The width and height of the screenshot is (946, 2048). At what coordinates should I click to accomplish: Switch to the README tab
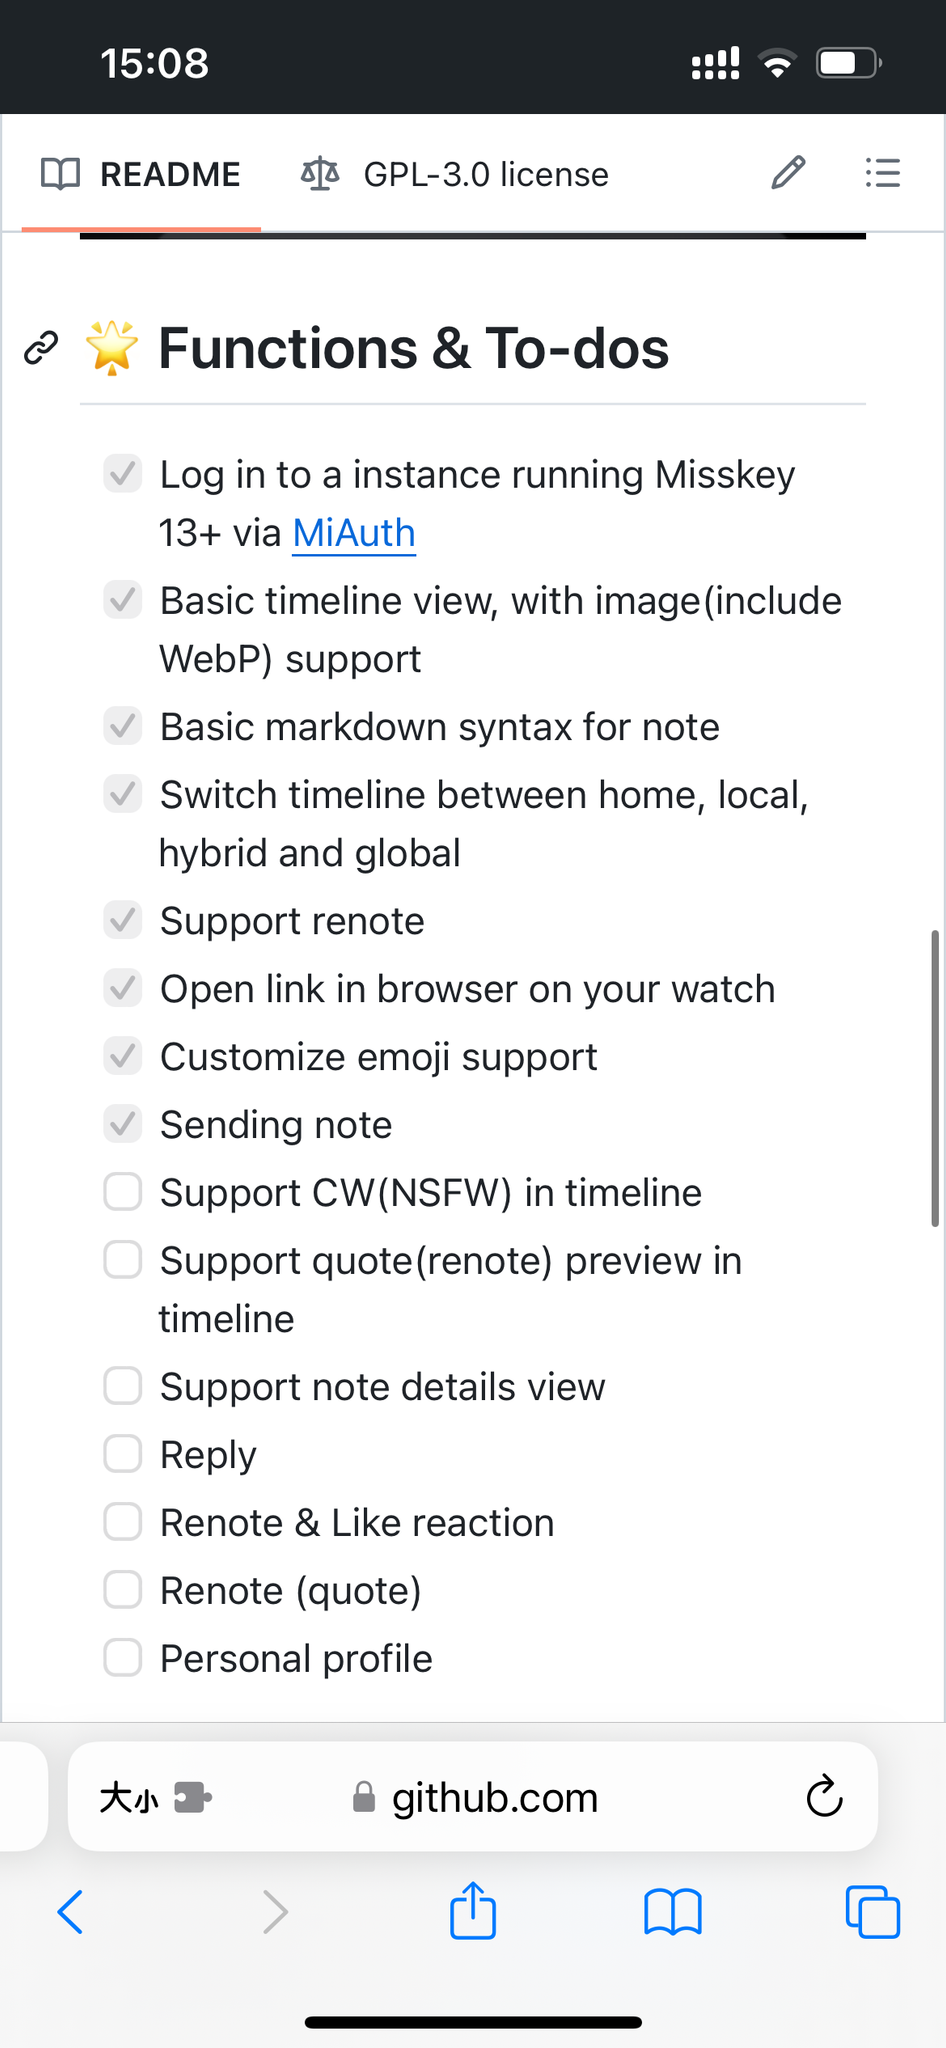pyautogui.click(x=141, y=174)
